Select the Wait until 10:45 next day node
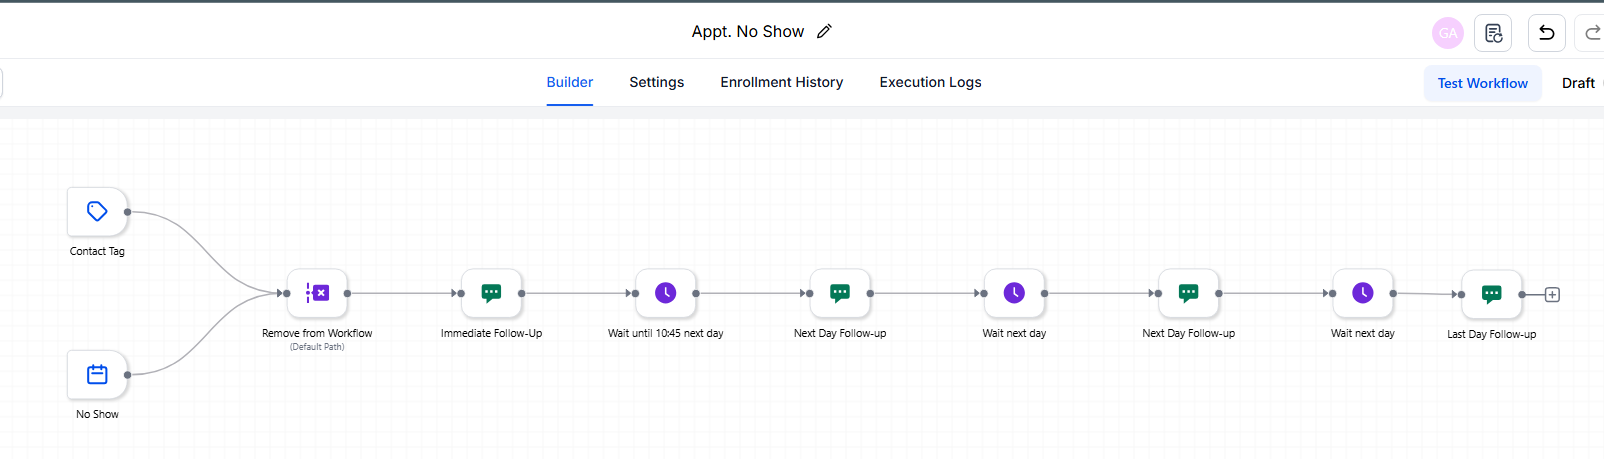Viewport: 1604px width, 459px height. 666,293
